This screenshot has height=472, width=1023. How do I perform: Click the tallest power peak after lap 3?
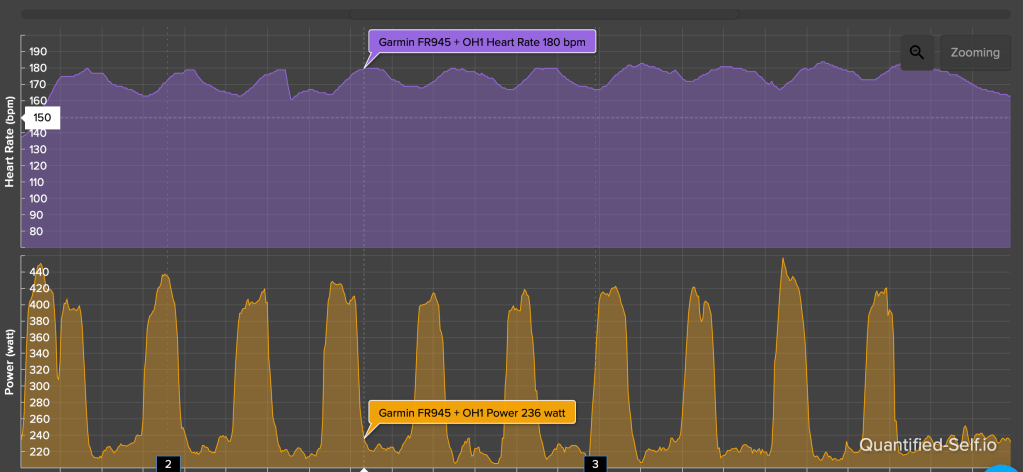click(x=783, y=260)
